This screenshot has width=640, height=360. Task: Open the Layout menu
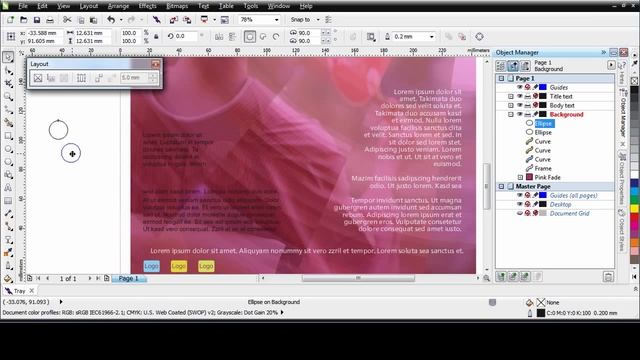pos(89,6)
